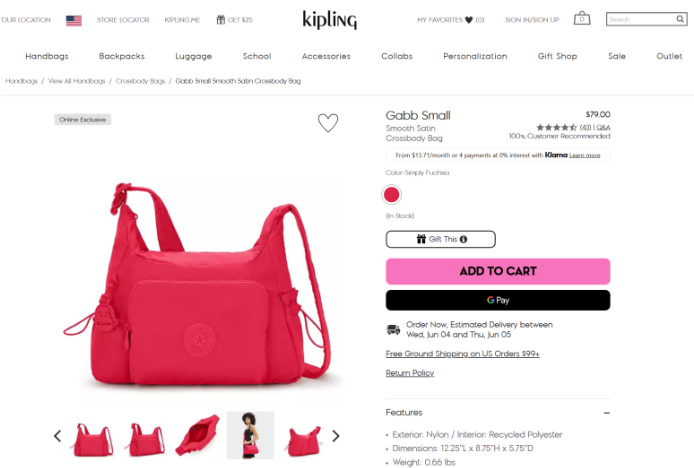
Task: Add bag to favorites with heart icon
Action: point(328,123)
